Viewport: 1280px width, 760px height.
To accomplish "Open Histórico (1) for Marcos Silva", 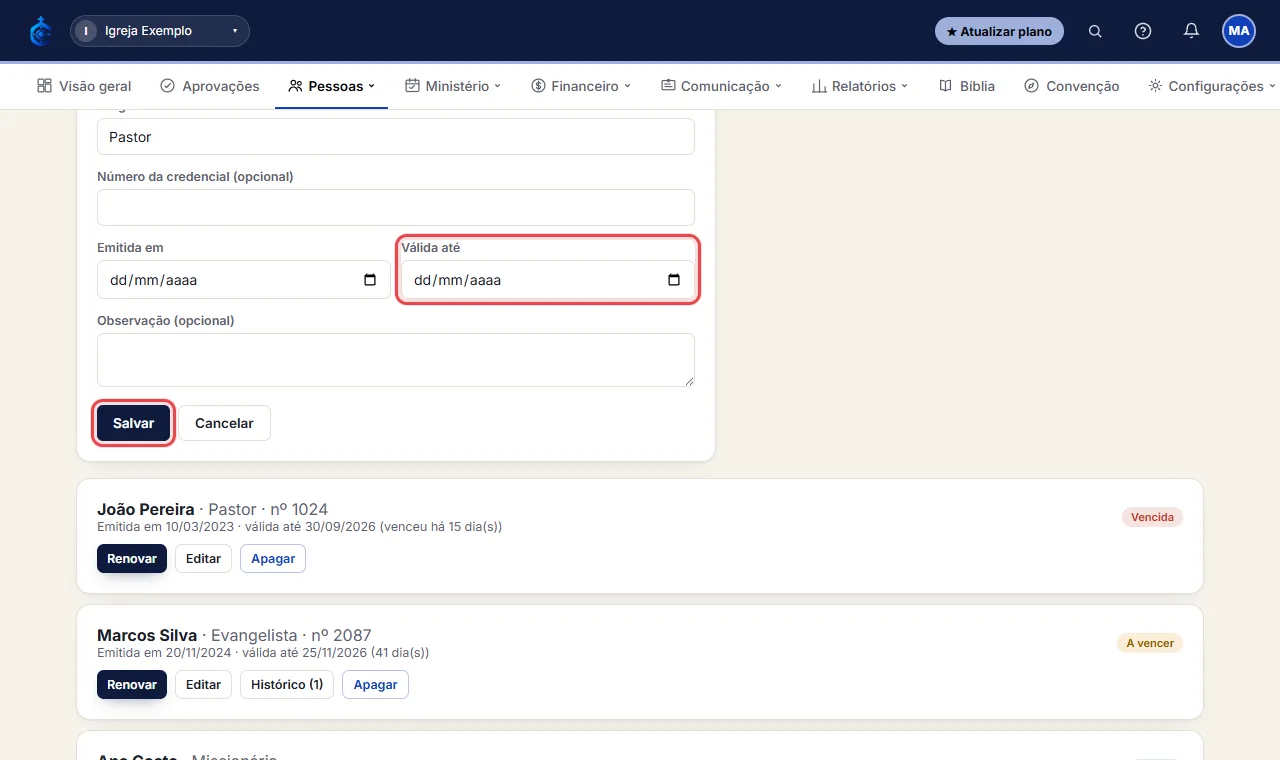I will 287,684.
